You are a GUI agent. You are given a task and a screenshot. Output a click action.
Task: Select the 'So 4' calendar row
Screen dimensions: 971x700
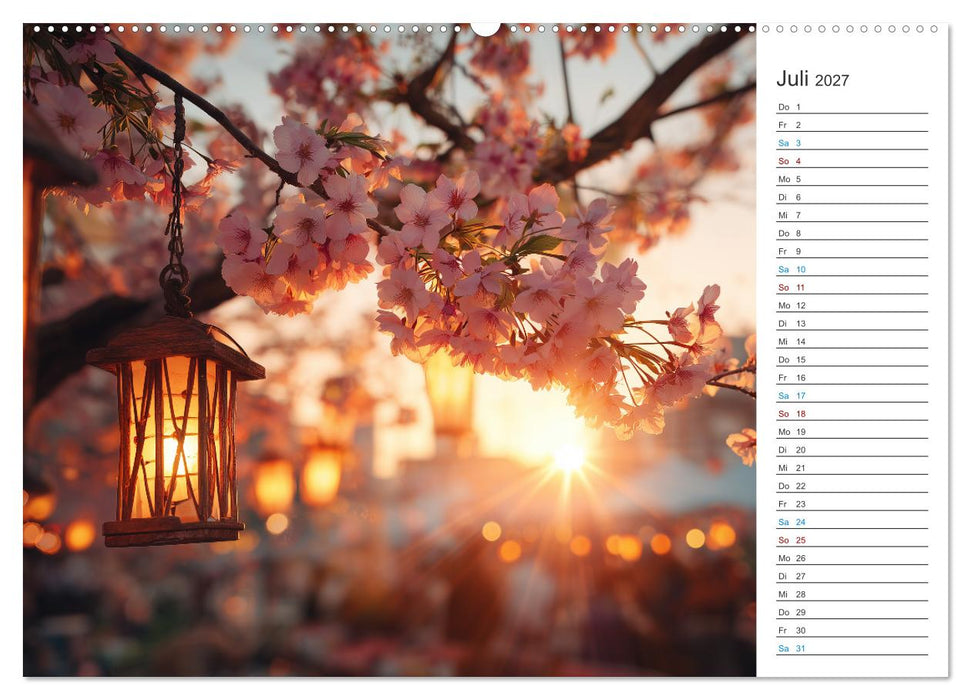click(852, 160)
